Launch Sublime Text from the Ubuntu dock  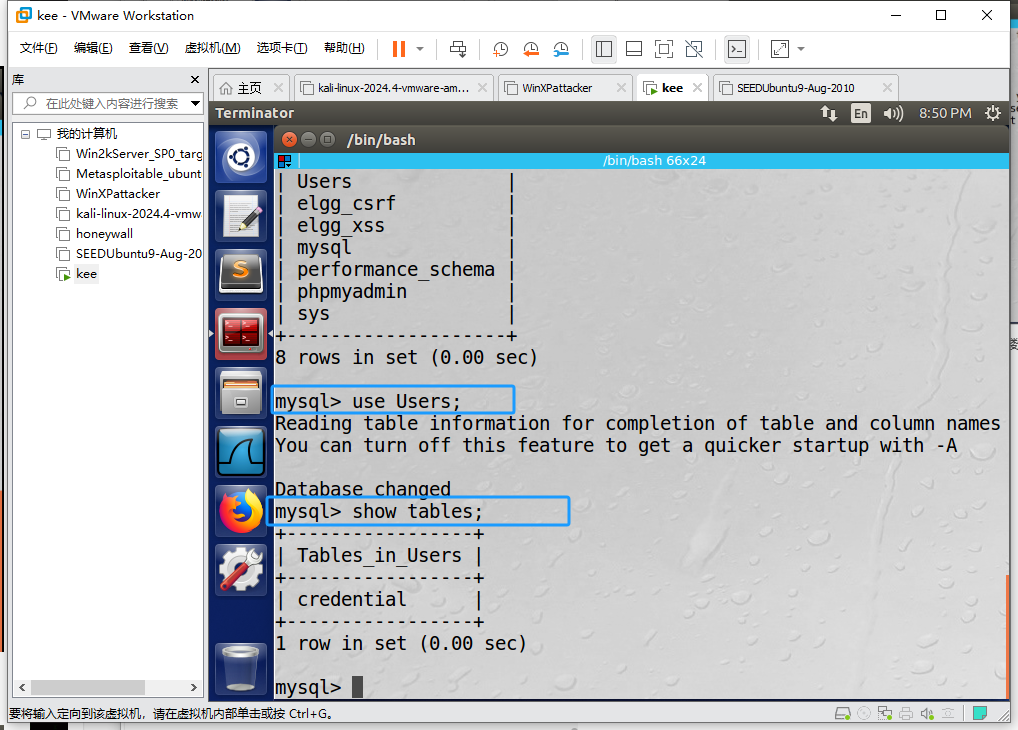(x=241, y=274)
